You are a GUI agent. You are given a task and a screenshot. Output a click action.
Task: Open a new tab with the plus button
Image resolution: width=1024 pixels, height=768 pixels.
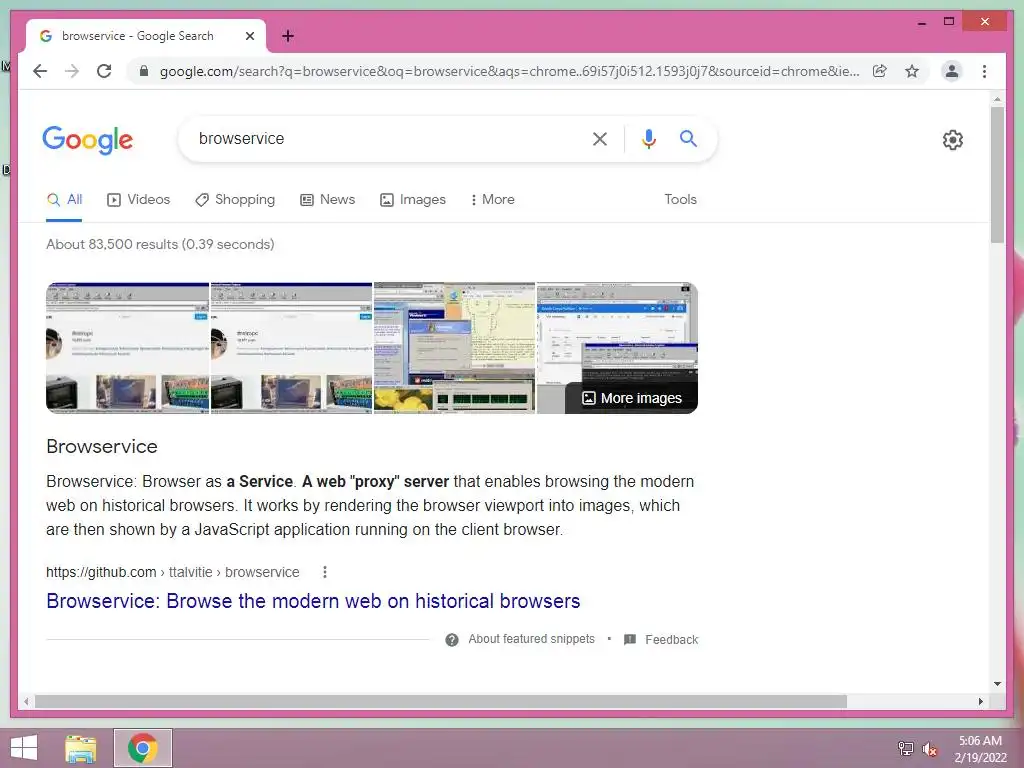(288, 36)
